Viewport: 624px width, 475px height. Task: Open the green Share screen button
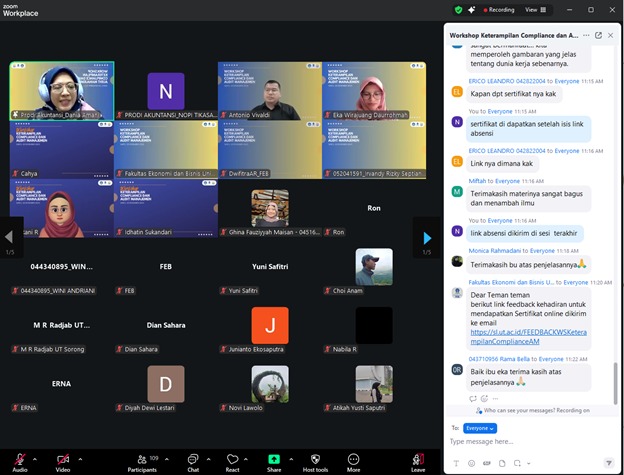click(x=273, y=459)
